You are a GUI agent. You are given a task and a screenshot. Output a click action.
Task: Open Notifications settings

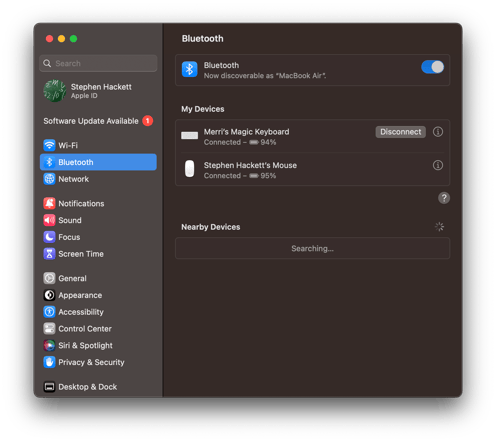[98, 203]
